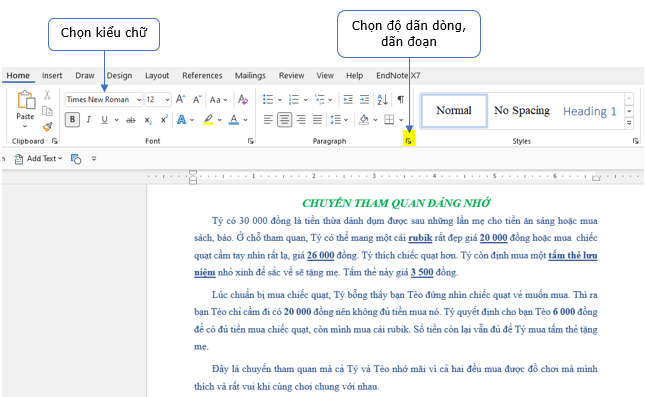Decrease font size with shrink font icon
646x397 pixels.
[197, 99]
